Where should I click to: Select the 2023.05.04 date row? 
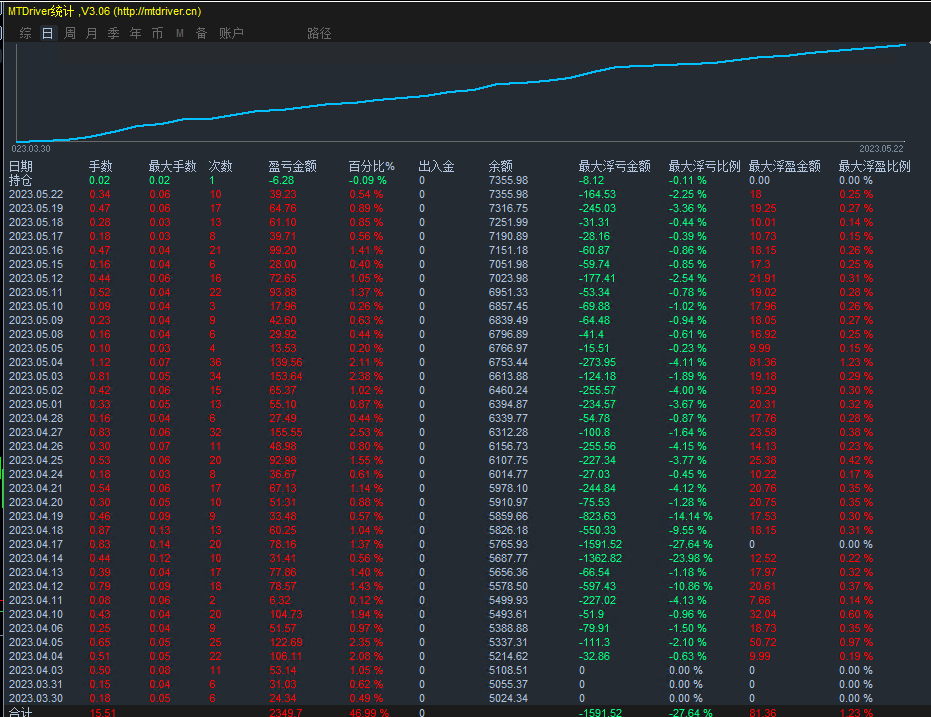pos(36,362)
